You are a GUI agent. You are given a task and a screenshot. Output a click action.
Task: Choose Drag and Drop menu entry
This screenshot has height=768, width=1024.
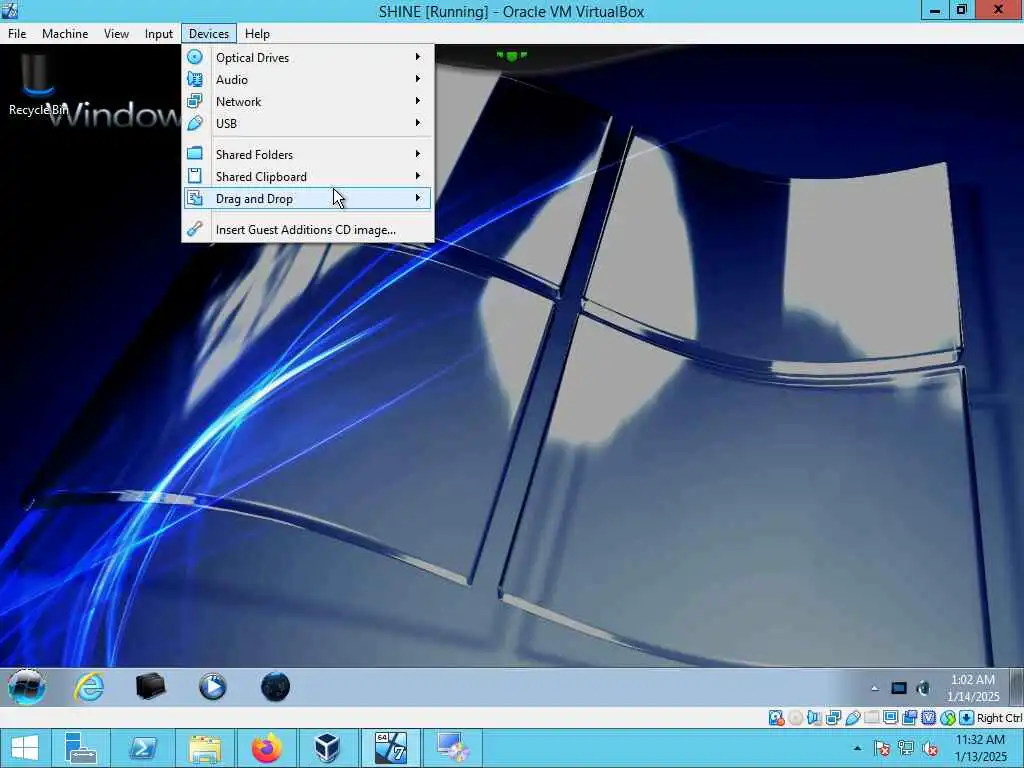pyautogui.click(x=307, y=199)
